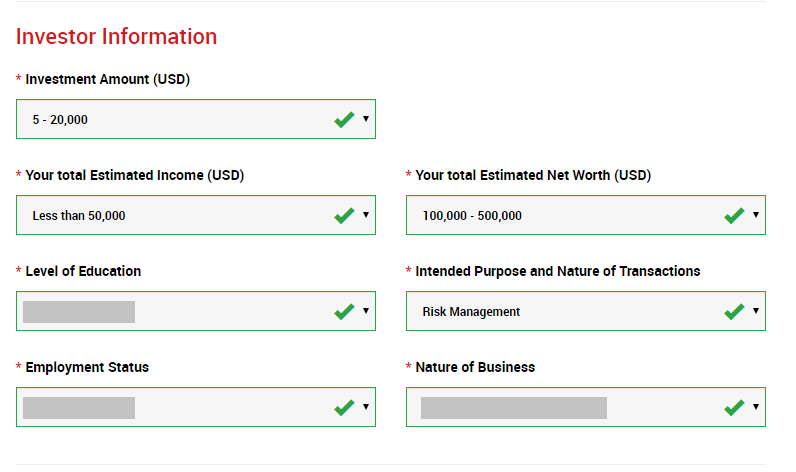Click the green checkmark in Investment Amount field
Image resolution: width=796 pixels, height=472 pixels.
coord(344,119)
